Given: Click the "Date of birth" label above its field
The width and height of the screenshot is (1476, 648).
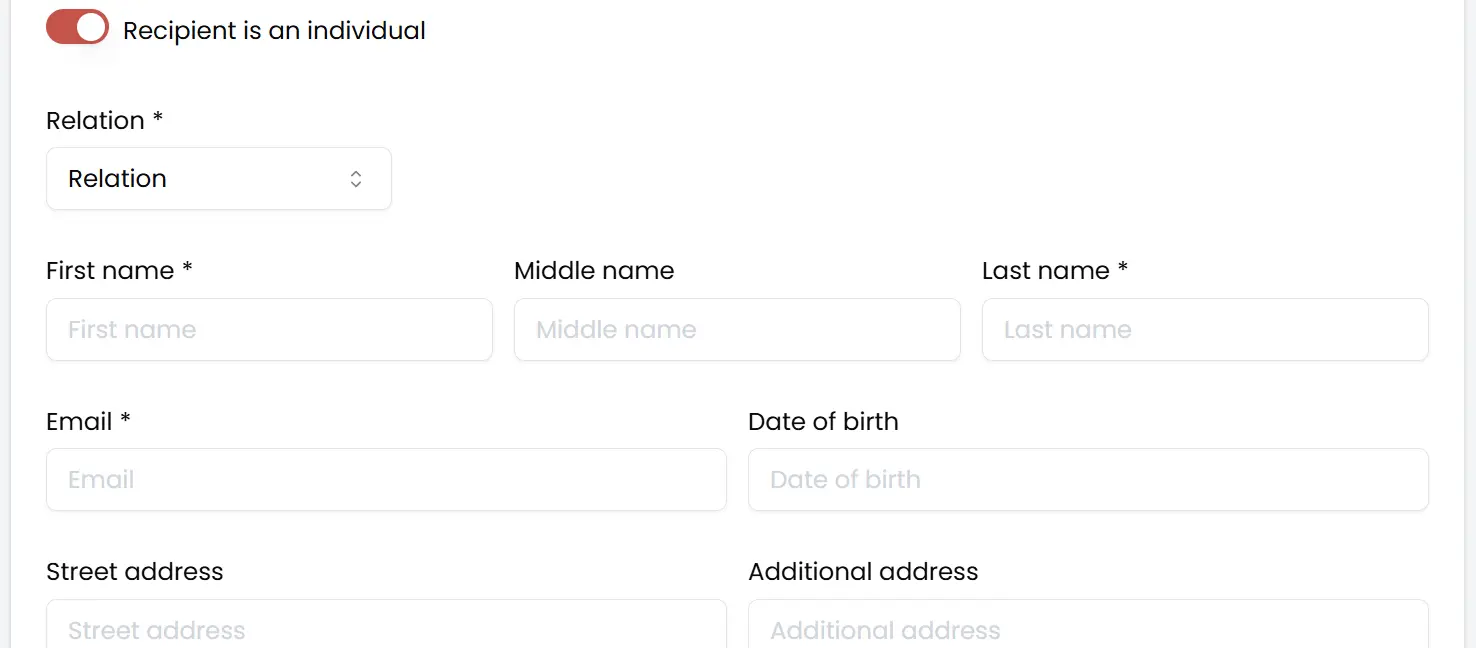Looking at the screenshot, I should (x=823, y=421).
